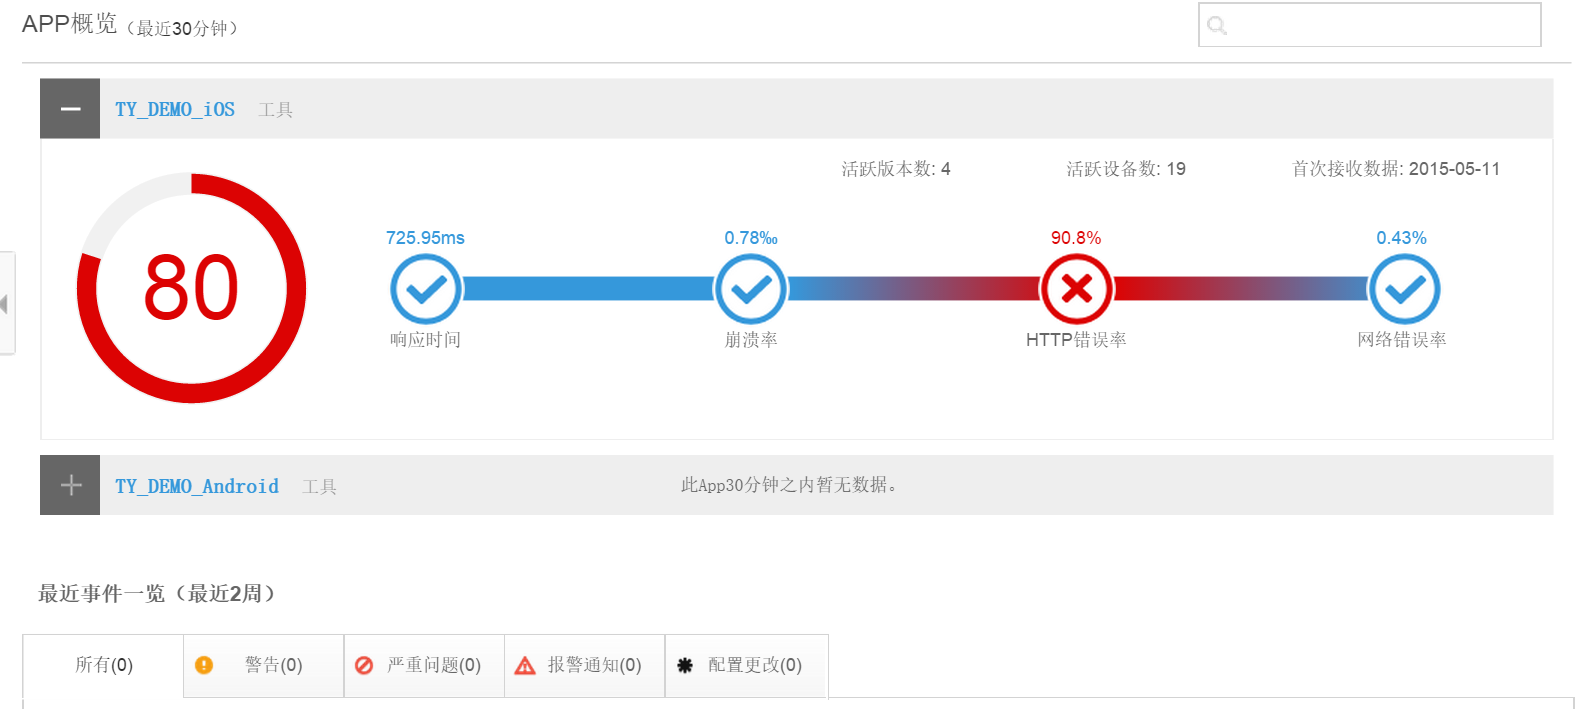The width and height of the screenshot is (1579, 709).
Task: Switch to the 所有(0) tab
Action: coord(103,665)
